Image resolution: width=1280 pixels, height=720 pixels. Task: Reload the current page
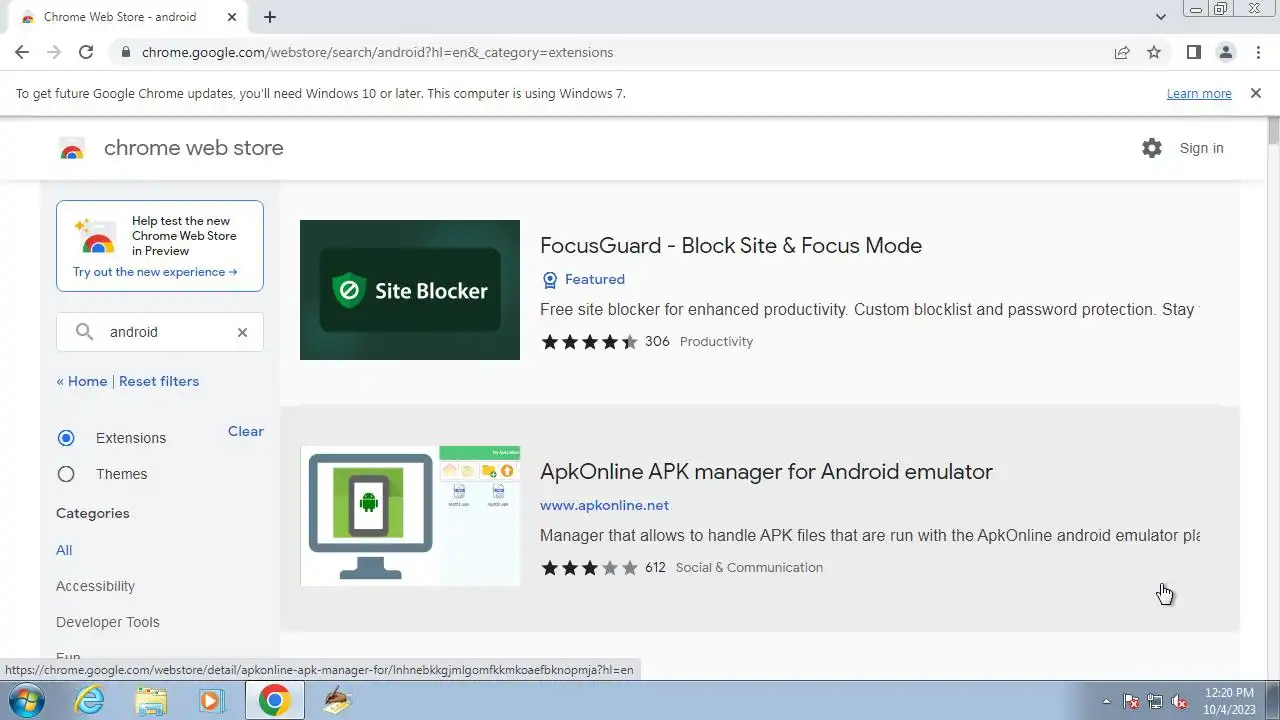(86, 52)
